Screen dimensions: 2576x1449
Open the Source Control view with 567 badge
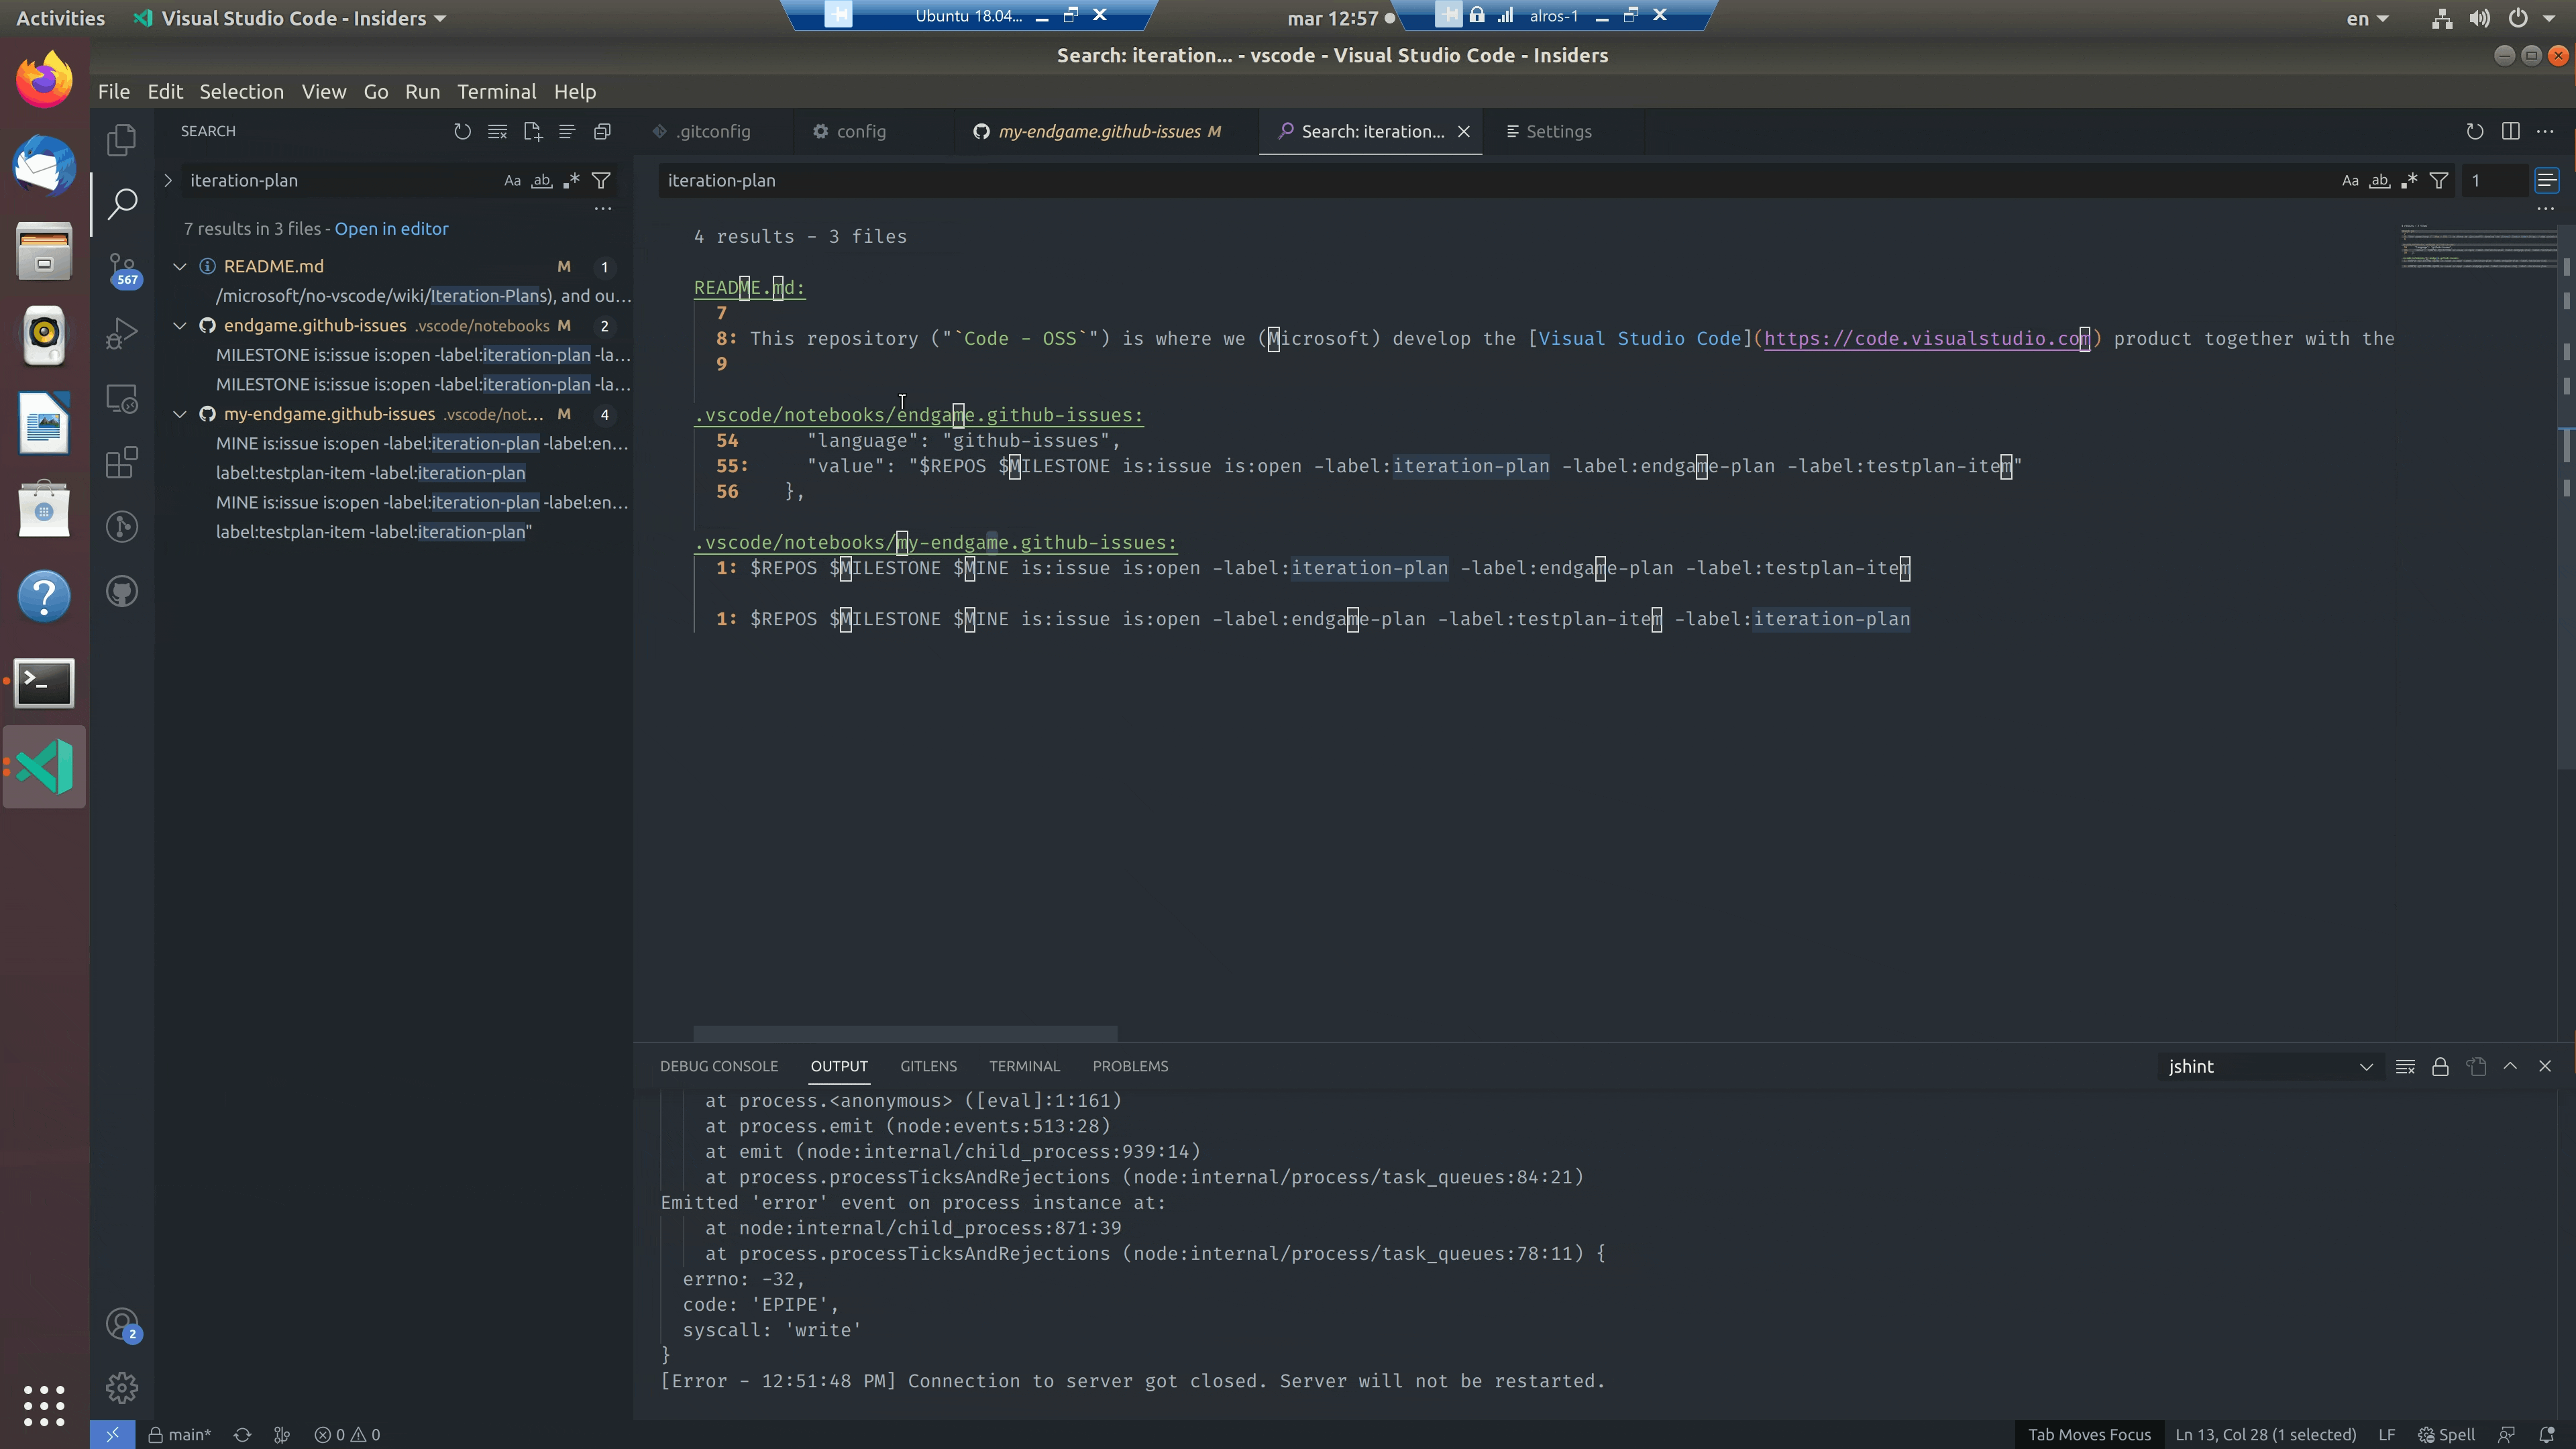(x=122, y=268)
